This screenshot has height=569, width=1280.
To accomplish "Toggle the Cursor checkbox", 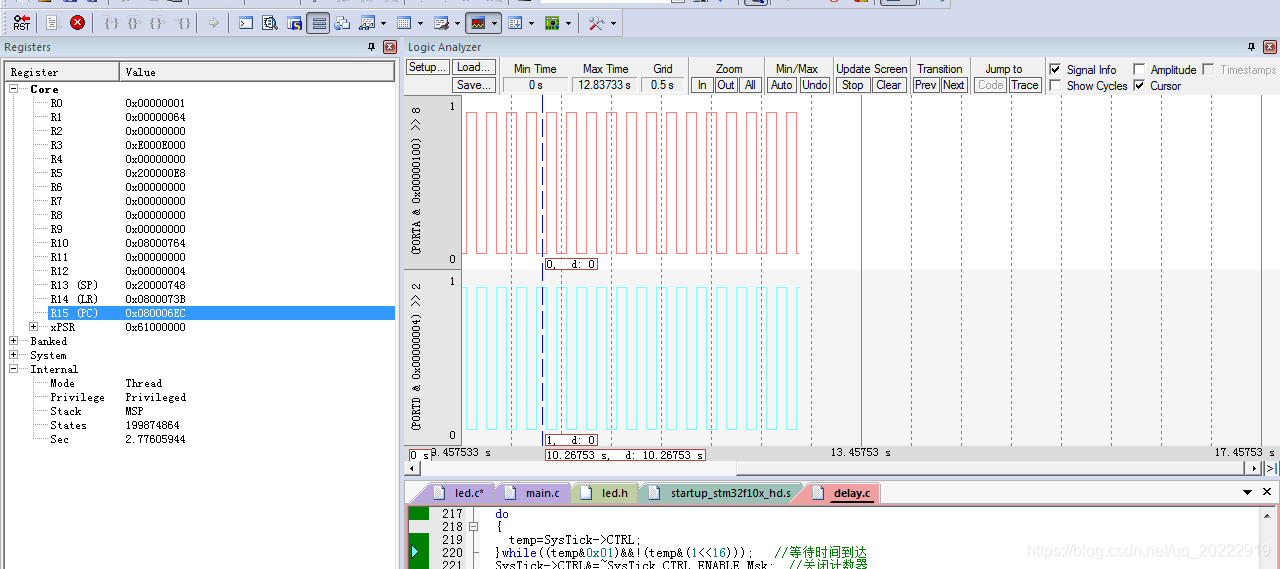I will tap(1139, 85).
